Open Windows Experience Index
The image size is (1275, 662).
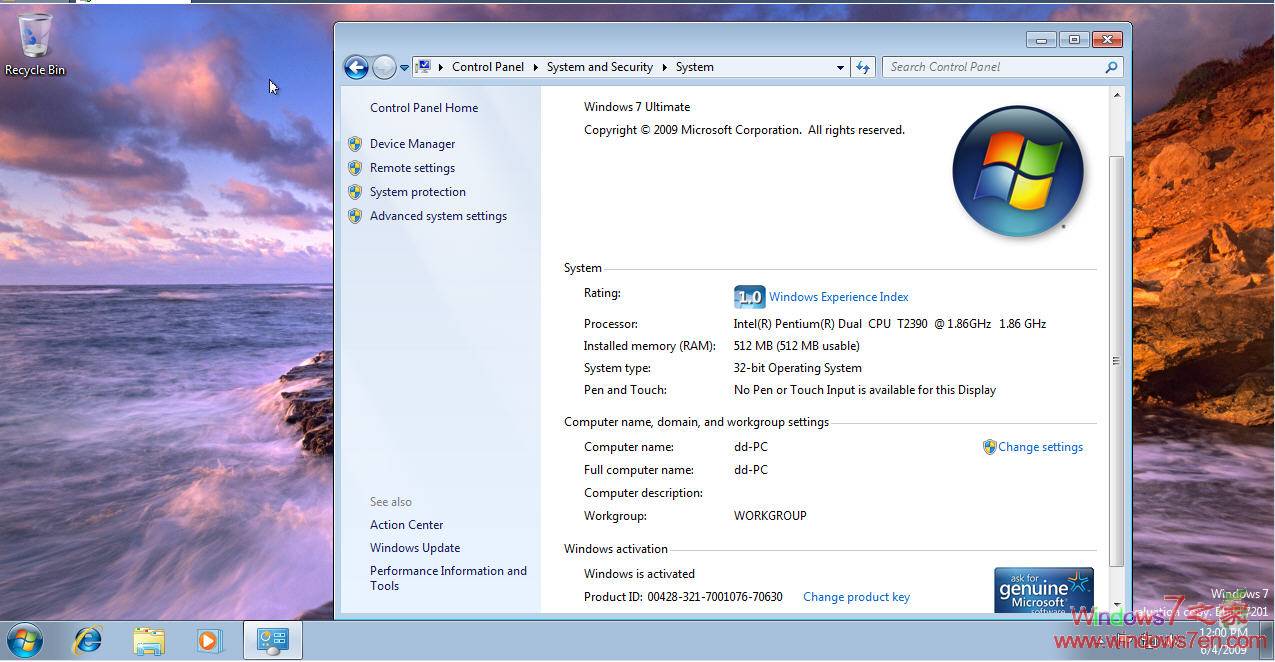point(838,296)
